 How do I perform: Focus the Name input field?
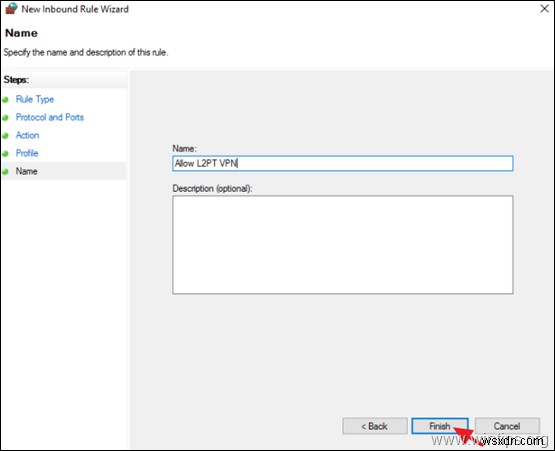pos(343,163)
